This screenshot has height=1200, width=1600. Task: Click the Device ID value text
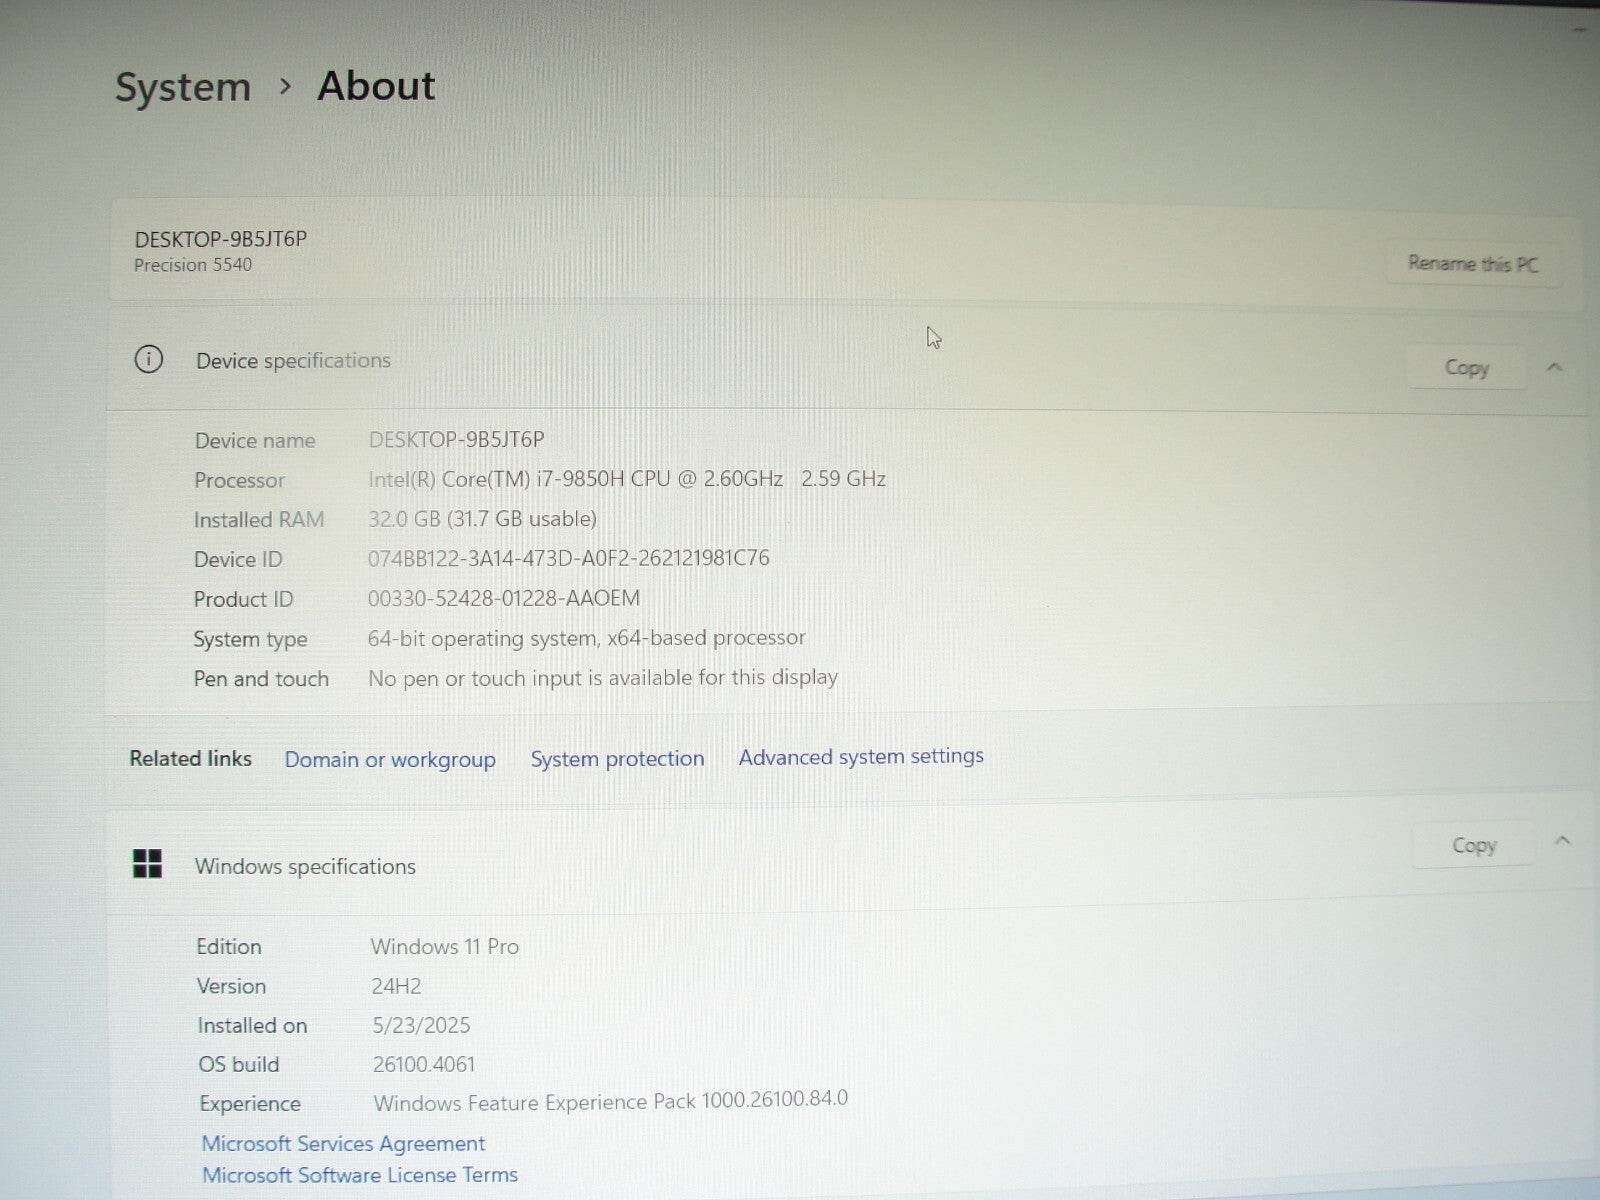tap(568, 558)
